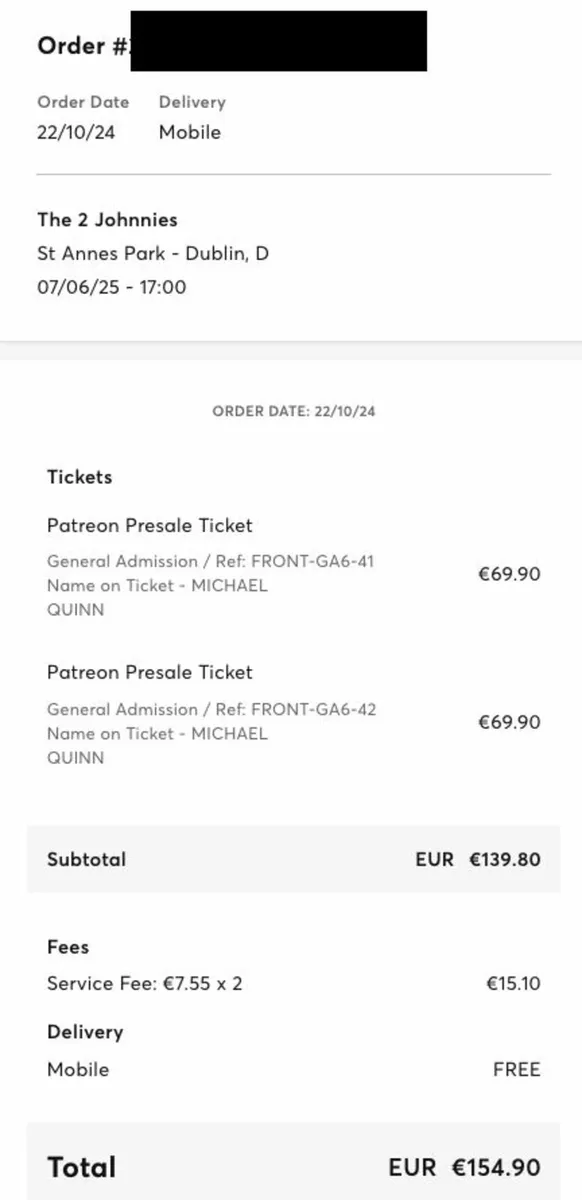Select the second Patreon Presale Ticket
582x1200 pixels.
point(150,673)
